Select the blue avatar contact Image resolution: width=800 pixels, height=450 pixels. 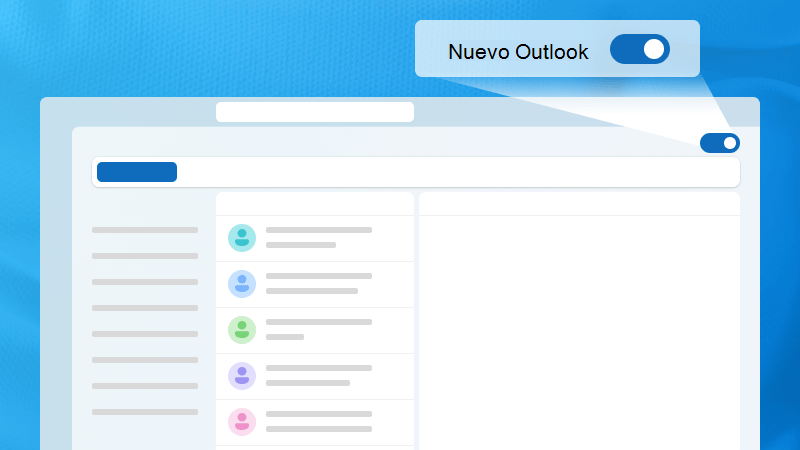point(242,284)
